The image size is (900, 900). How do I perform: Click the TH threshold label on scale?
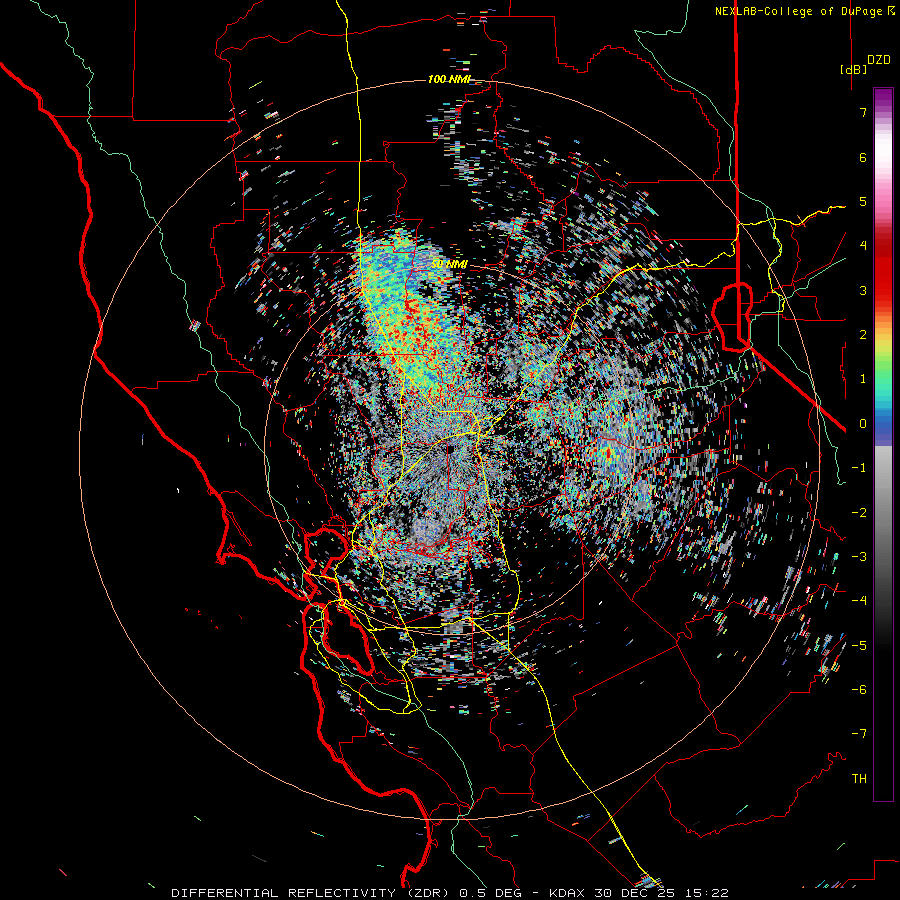859,779
